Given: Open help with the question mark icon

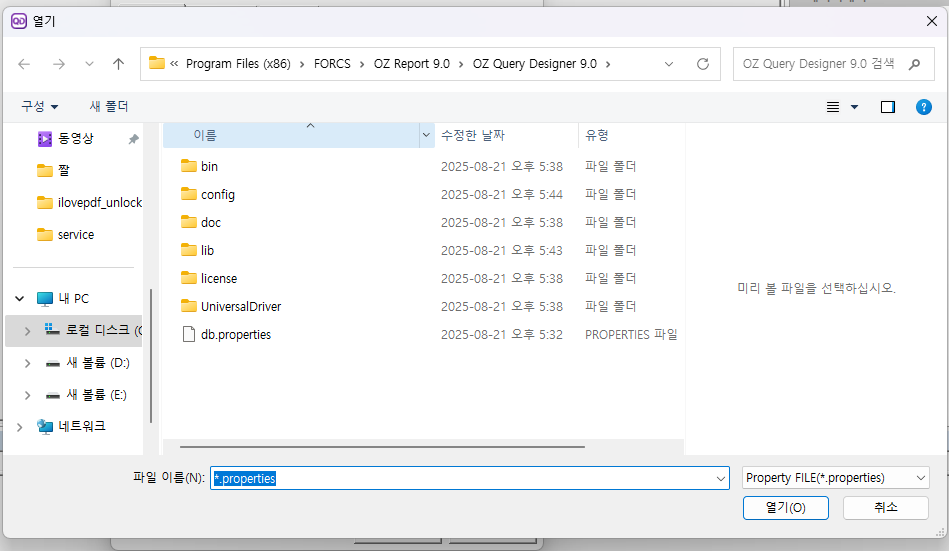Looking at the screenshot, I should (924, 107).
